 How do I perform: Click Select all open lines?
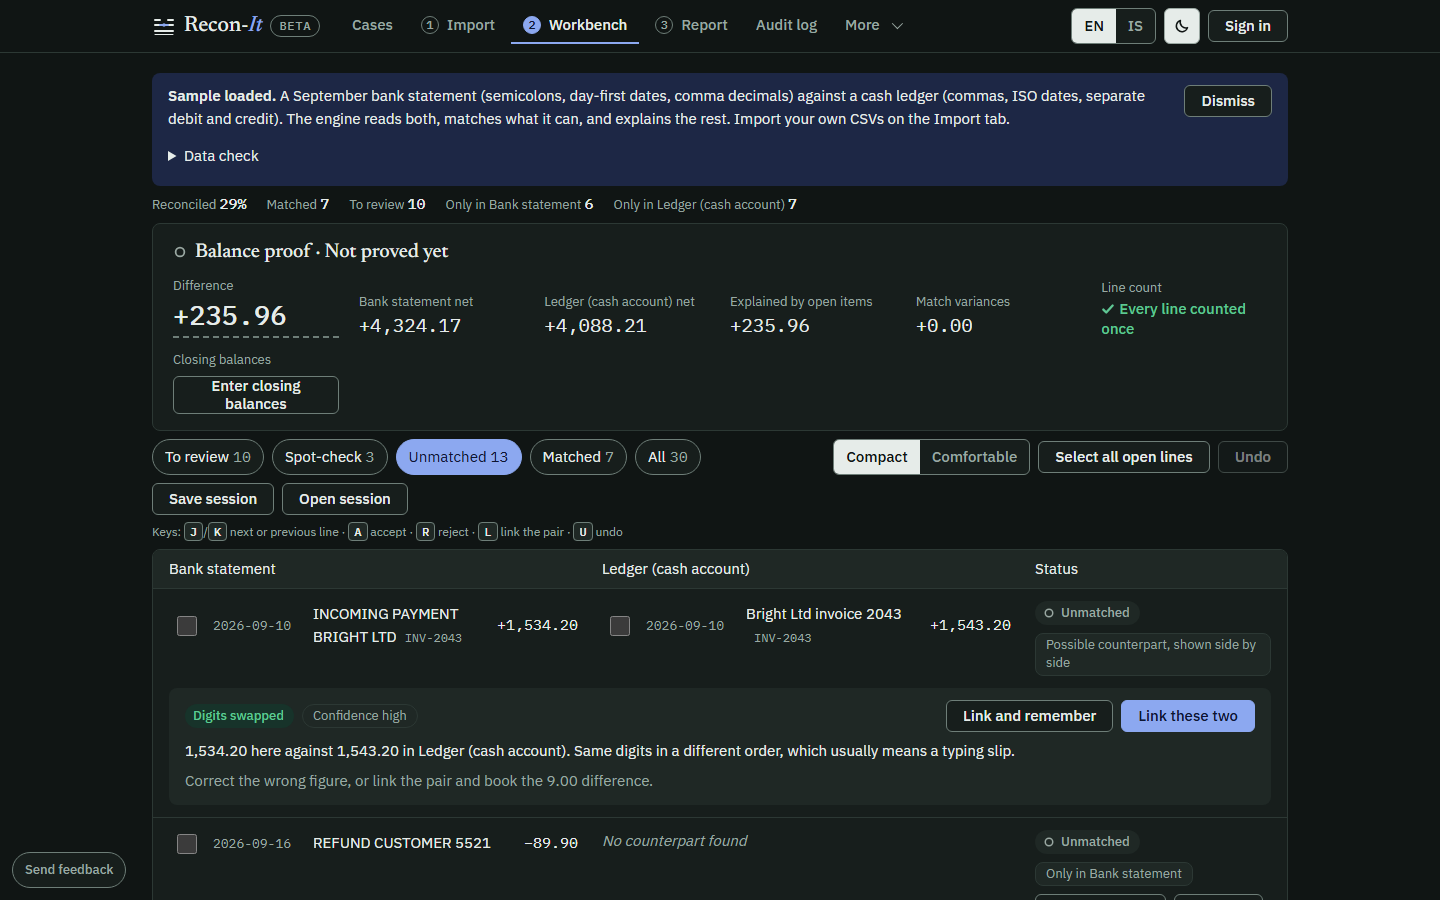pos(1124,457)
